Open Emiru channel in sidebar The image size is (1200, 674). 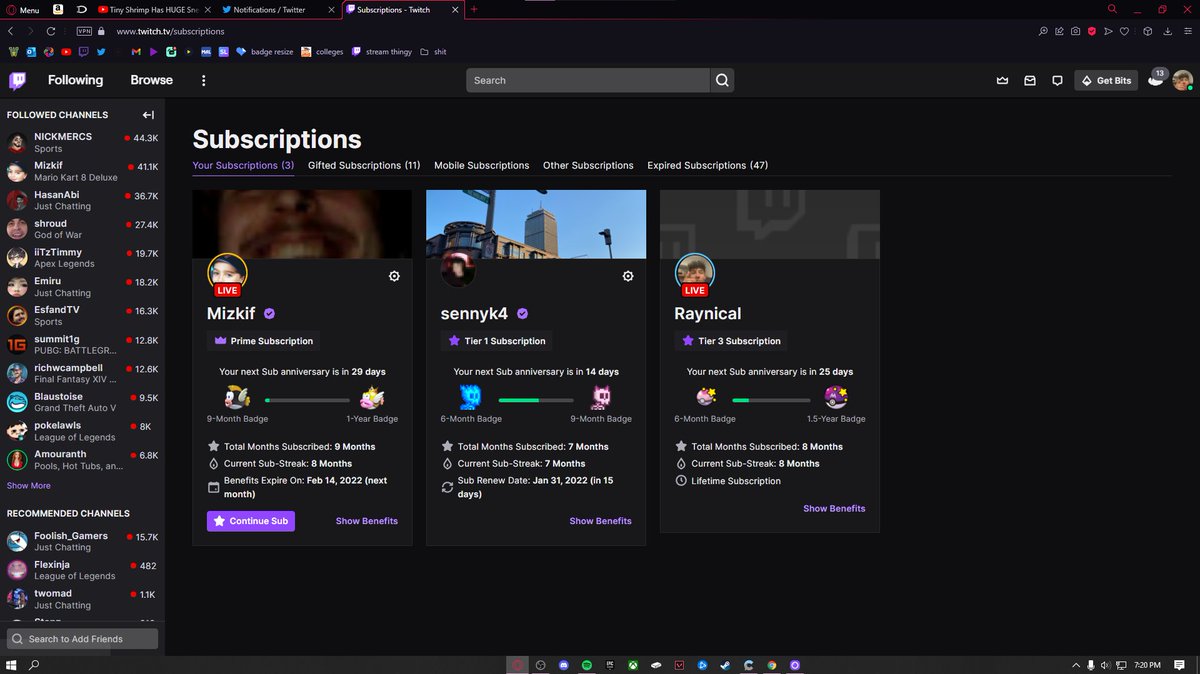click(82, 287)
